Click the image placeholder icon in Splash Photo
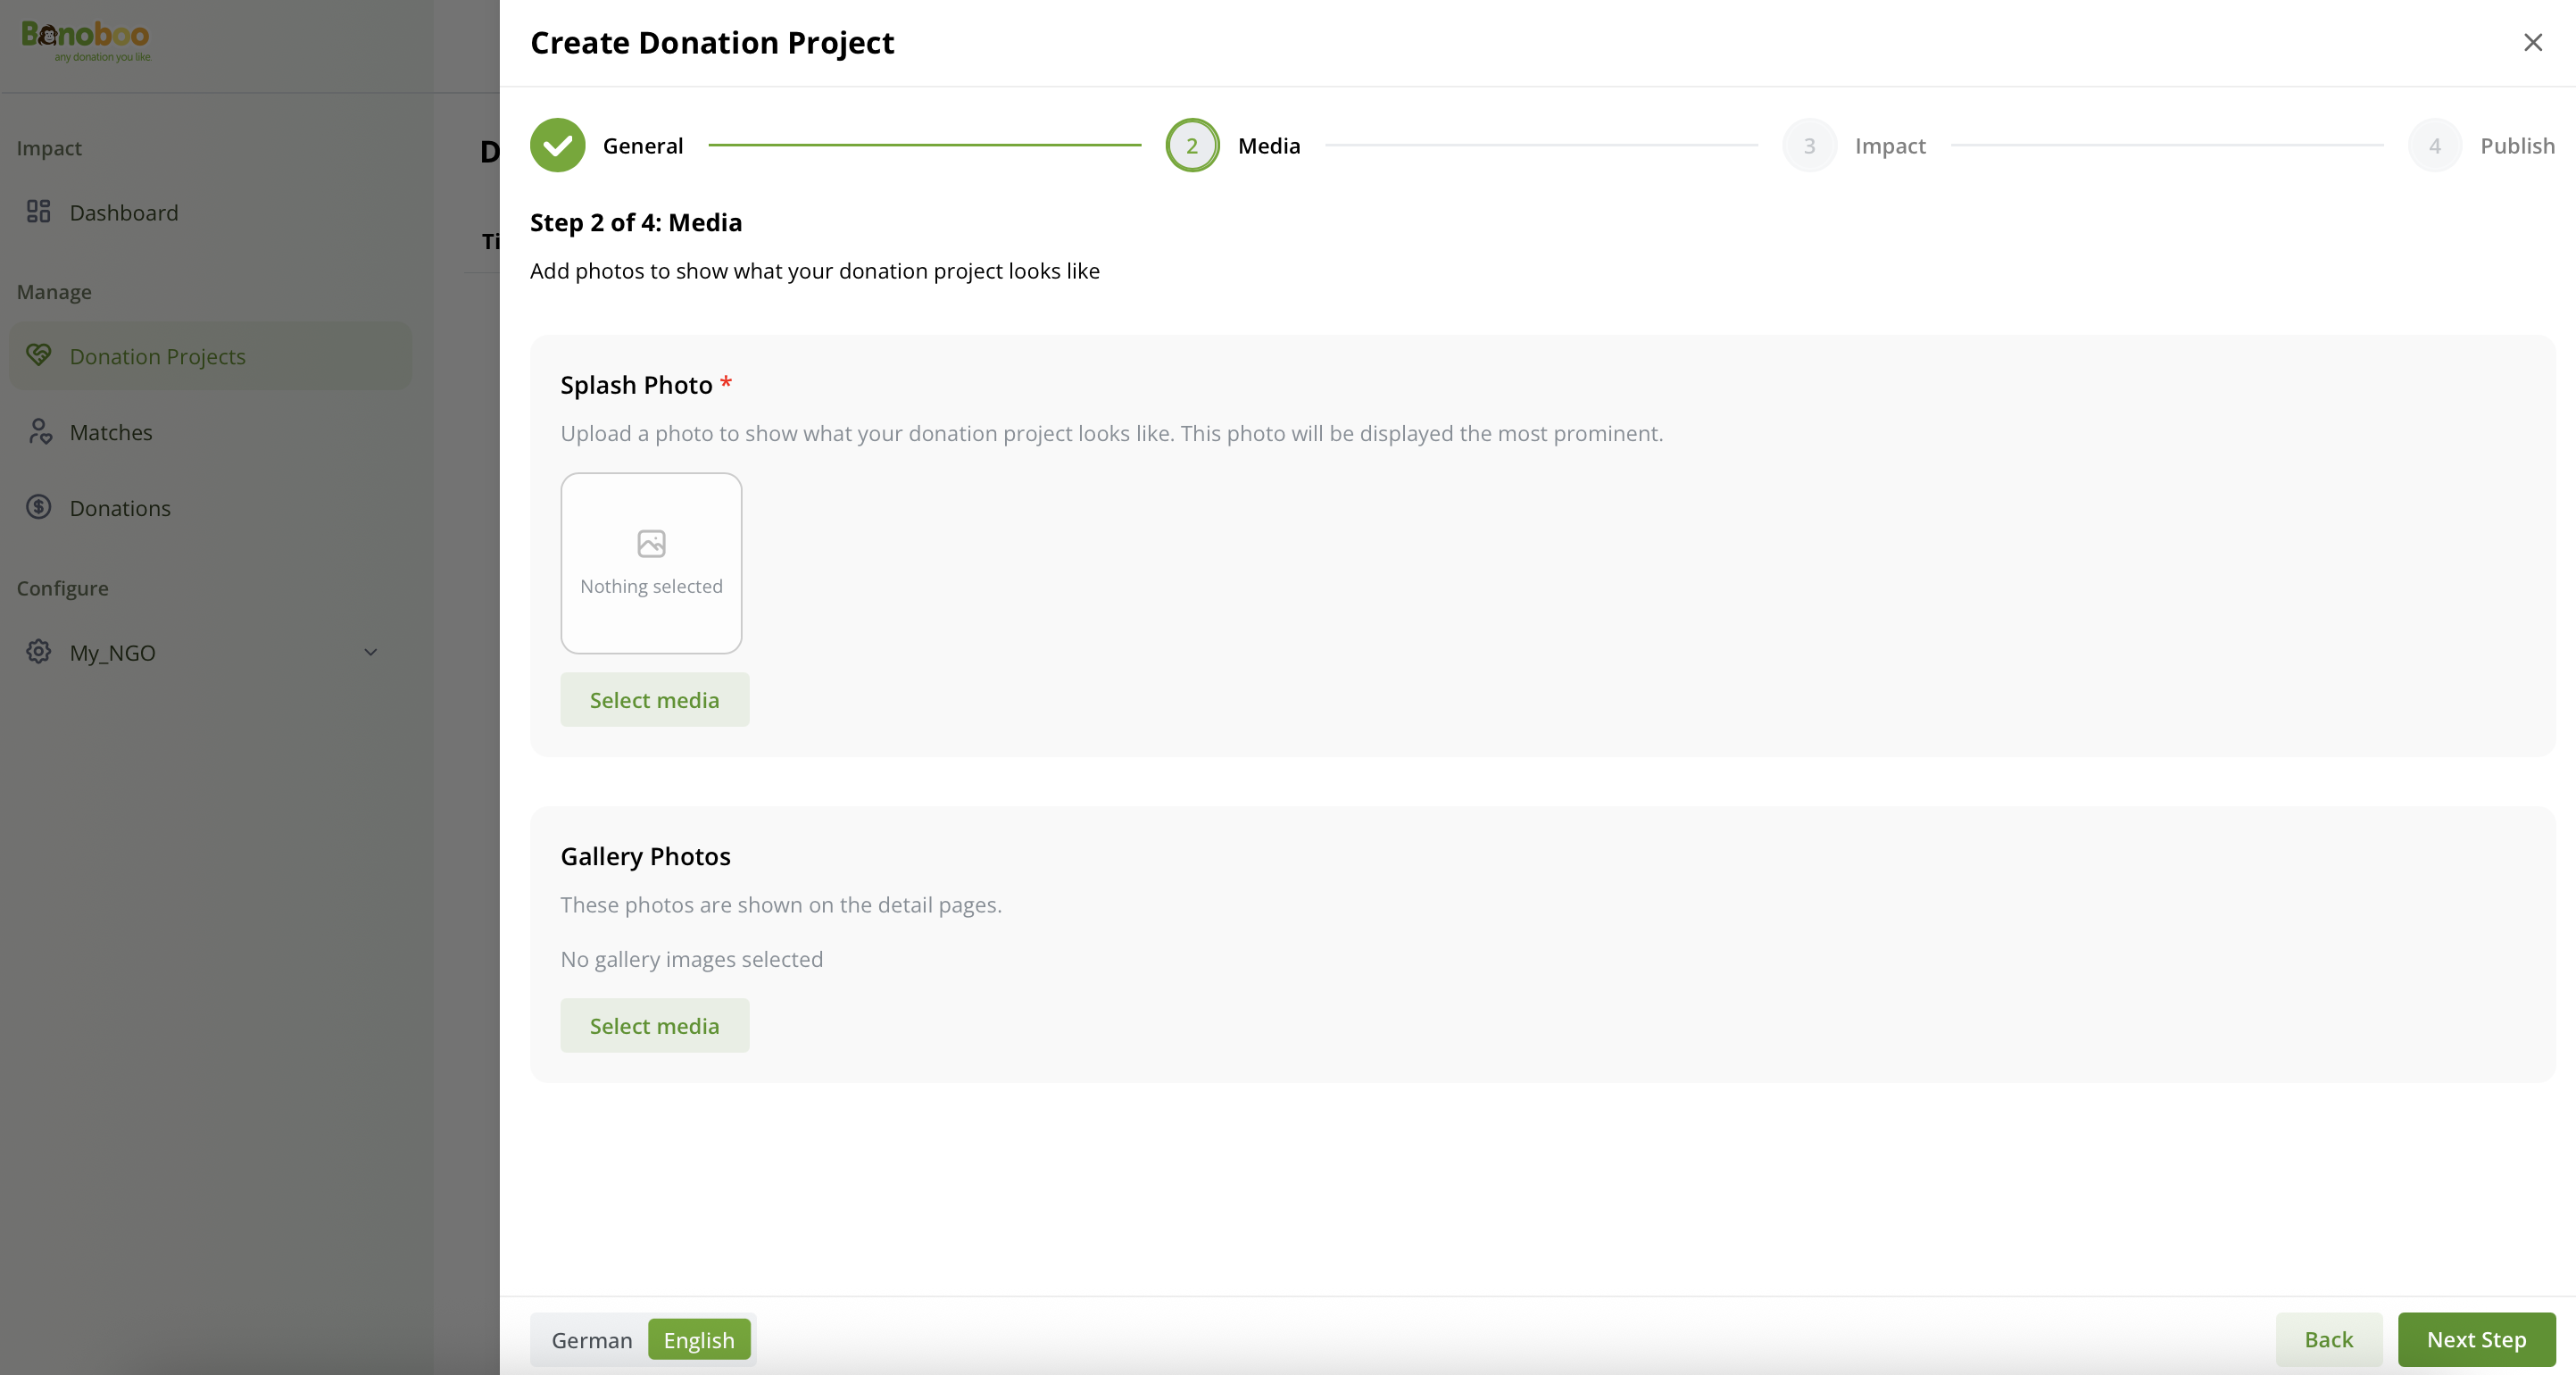Viewport: 2576px width, 1375px height. [651, 543]
